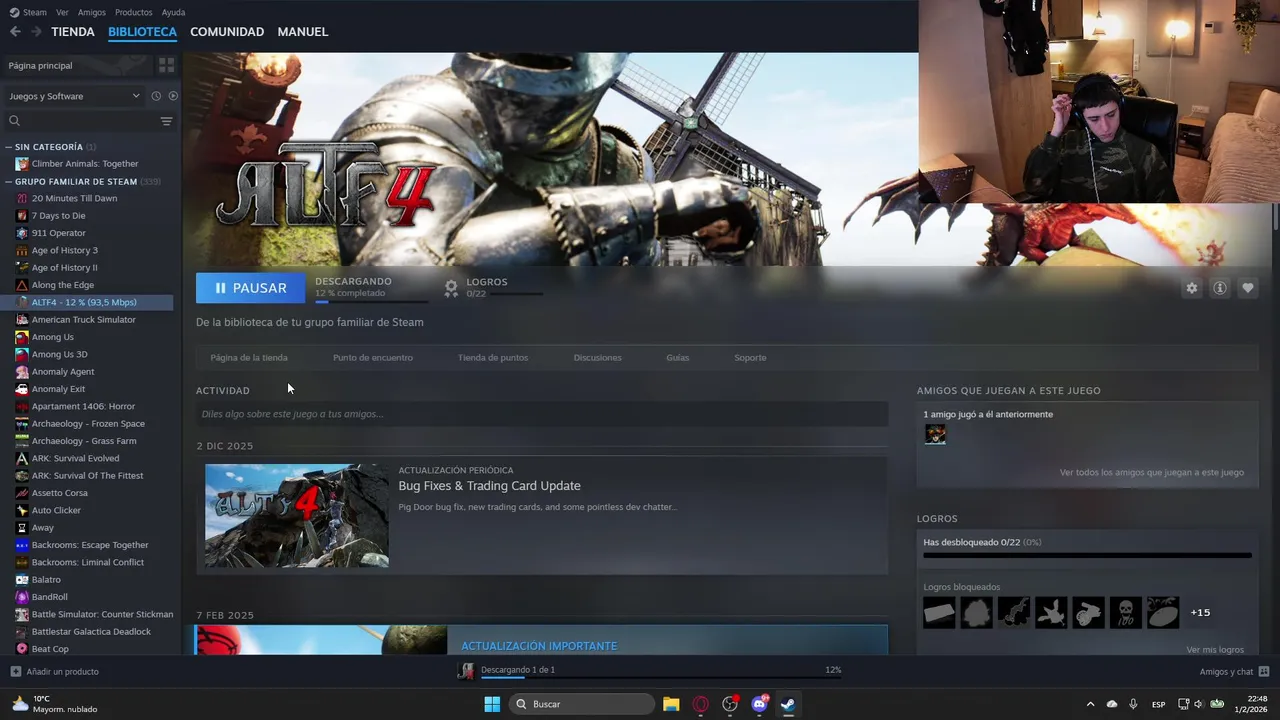The width and height of the screenshot is (1280, 720).
Task: Click the Steam taskbar icon
Action: (788, 704)
